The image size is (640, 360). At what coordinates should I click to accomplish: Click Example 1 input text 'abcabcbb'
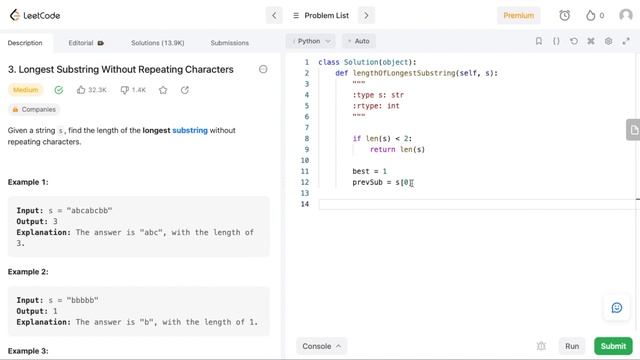(89, 211)
